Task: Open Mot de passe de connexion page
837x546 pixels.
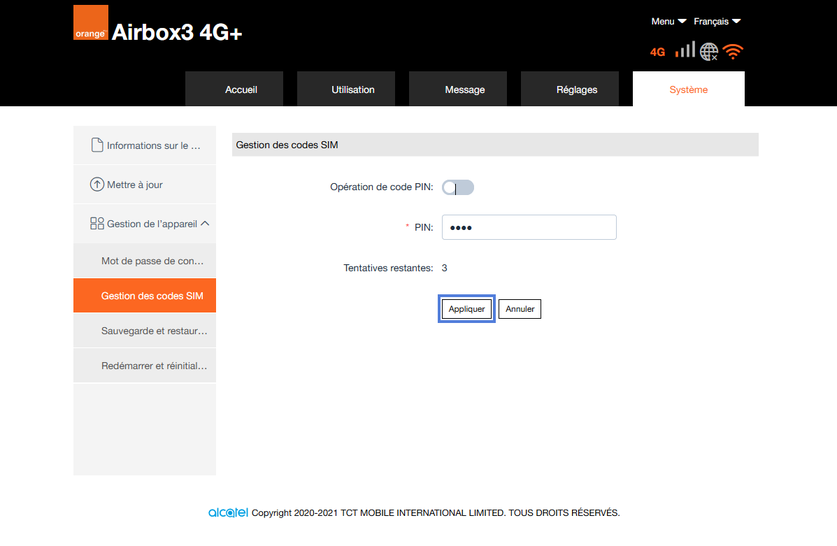Action: pyautogui.click(x=152, y=261)
